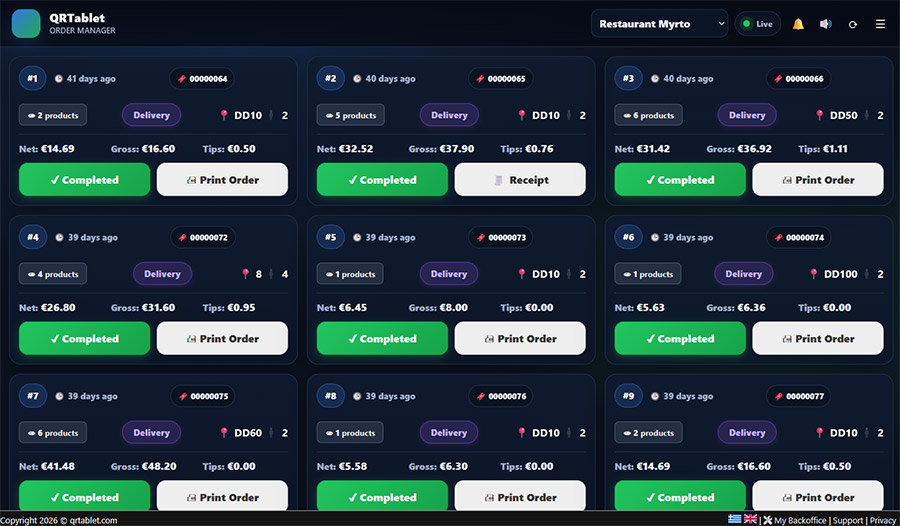Click the order ID tag 00000066
The width and height of the screenshot is (900, 526).
pyautogui.click(x=798, y=79)
